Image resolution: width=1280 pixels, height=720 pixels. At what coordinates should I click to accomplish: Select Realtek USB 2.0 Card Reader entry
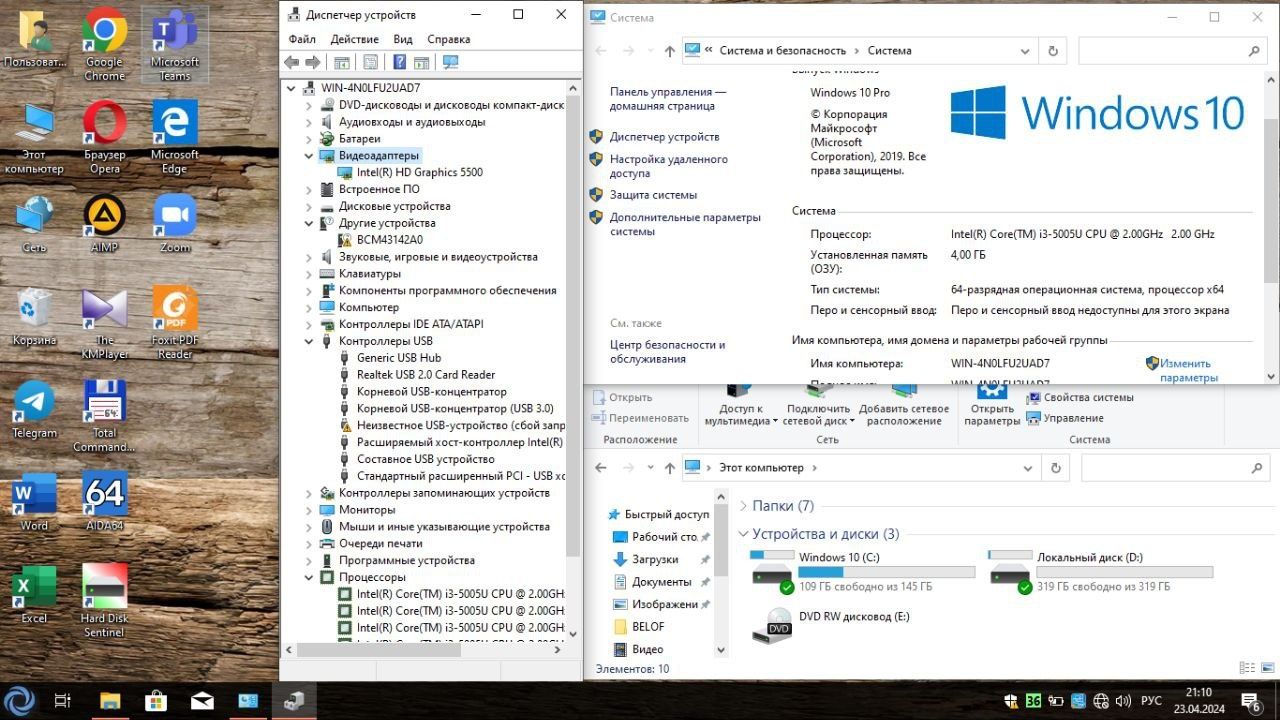[417, 375]
